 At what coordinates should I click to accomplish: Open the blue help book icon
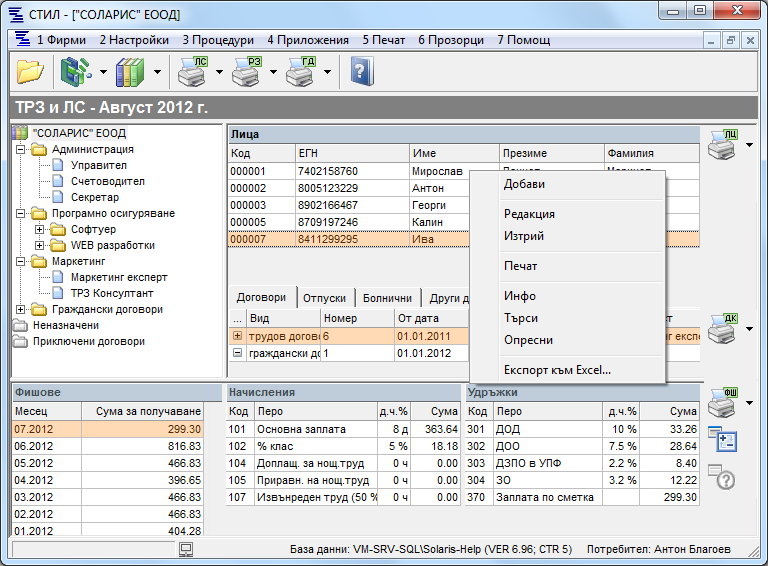[x=361, y=71]
